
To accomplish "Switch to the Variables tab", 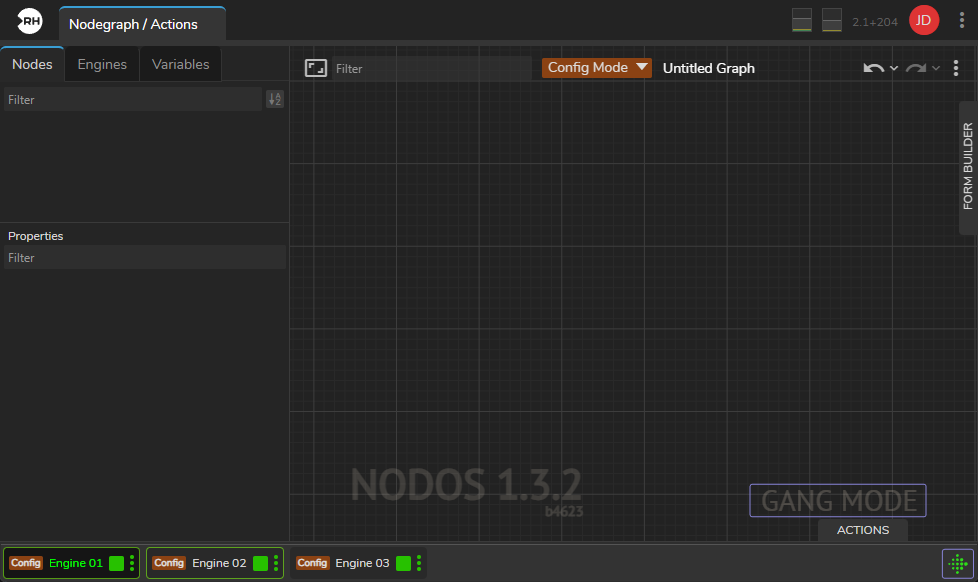I will click(180, 64).
